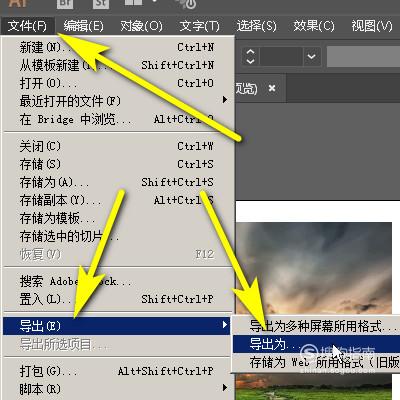
Task: Open the 视图(V) menu
Action: [x=372, y=26]
